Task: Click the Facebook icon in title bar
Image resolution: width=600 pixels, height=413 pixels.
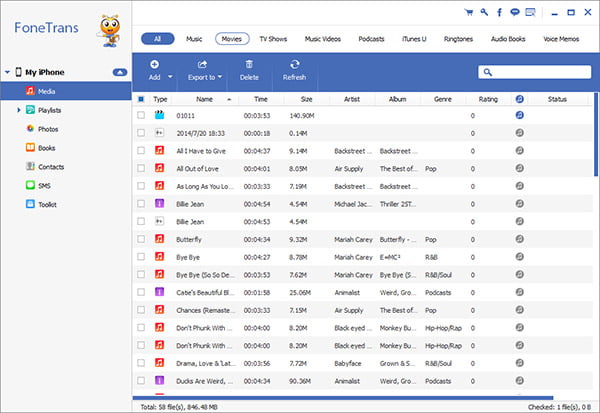Action: pyautogui.click(x=499, y=12)
